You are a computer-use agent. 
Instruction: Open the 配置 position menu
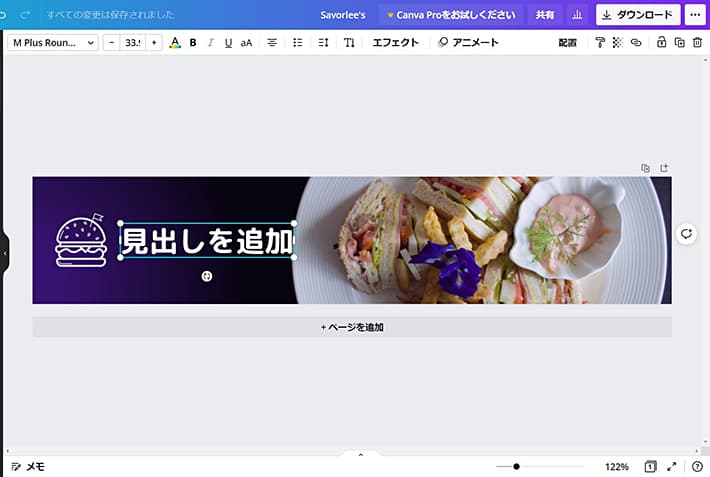(567, 43)
